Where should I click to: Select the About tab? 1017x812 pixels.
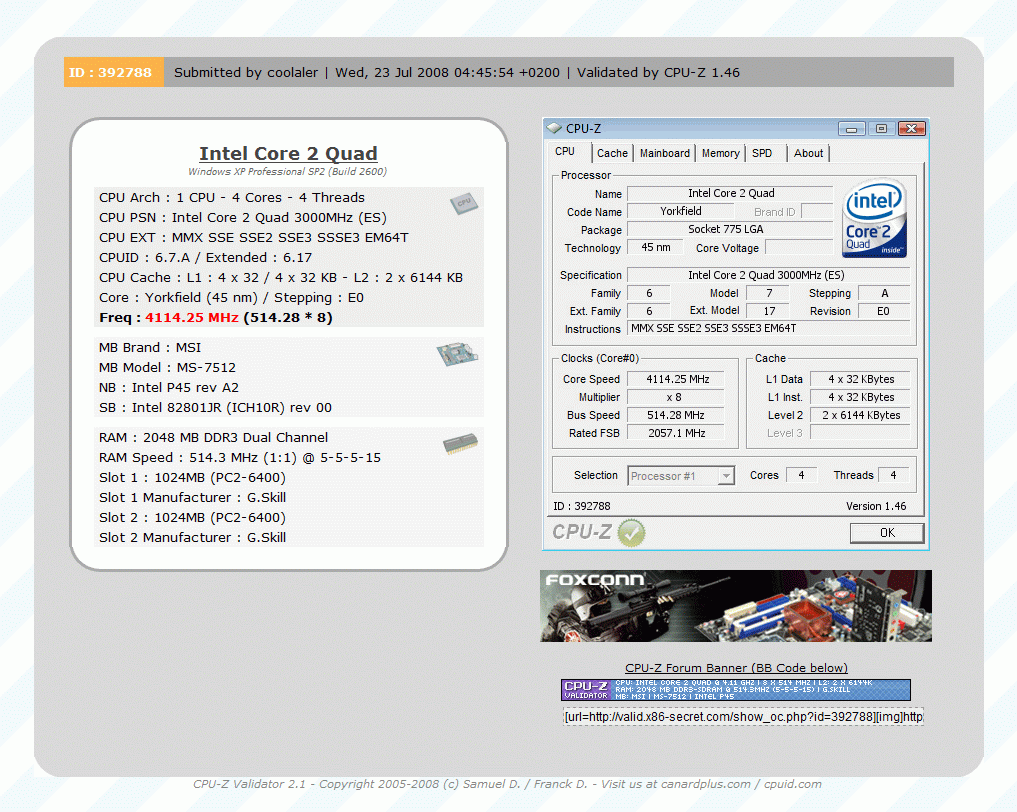(808, 153)
